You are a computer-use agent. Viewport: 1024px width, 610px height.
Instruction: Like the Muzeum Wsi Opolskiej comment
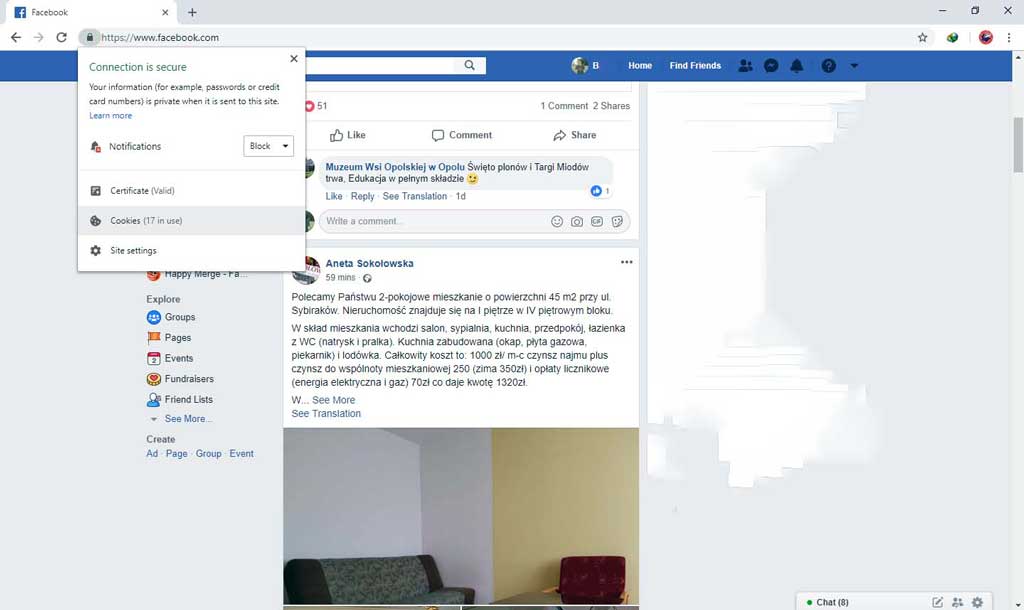pyautogui.click(x=334, y=196)
